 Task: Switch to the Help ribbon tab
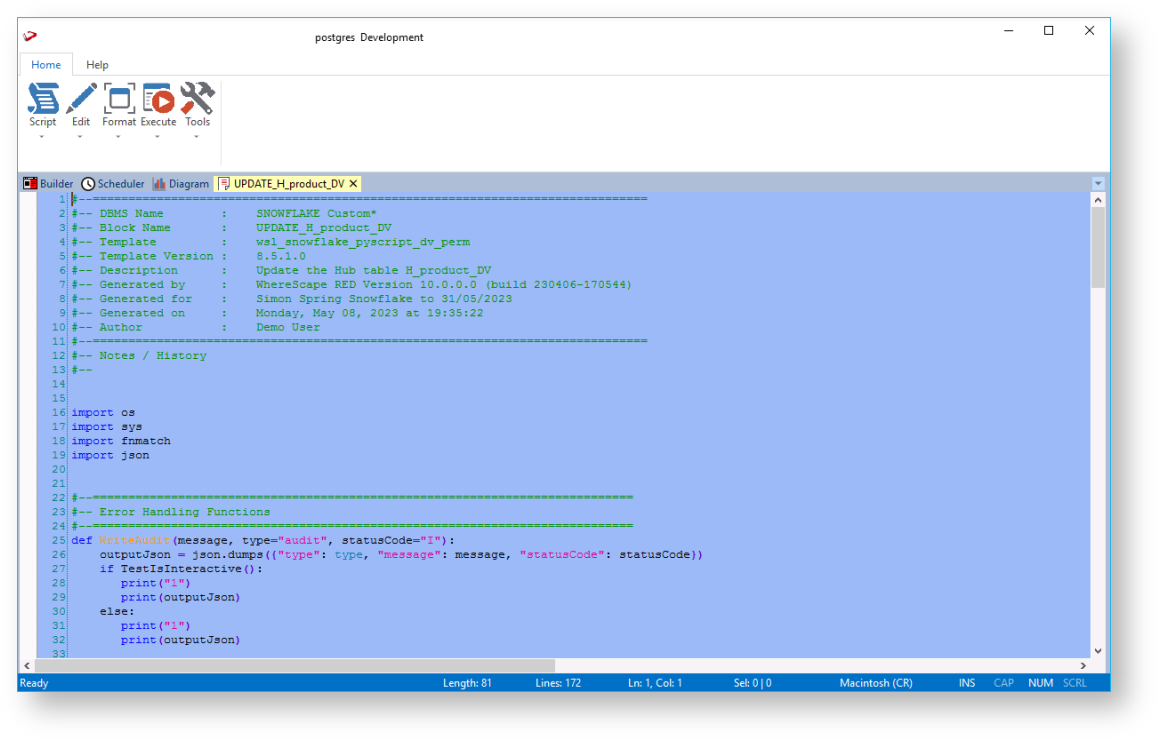(x=97, y=65)
